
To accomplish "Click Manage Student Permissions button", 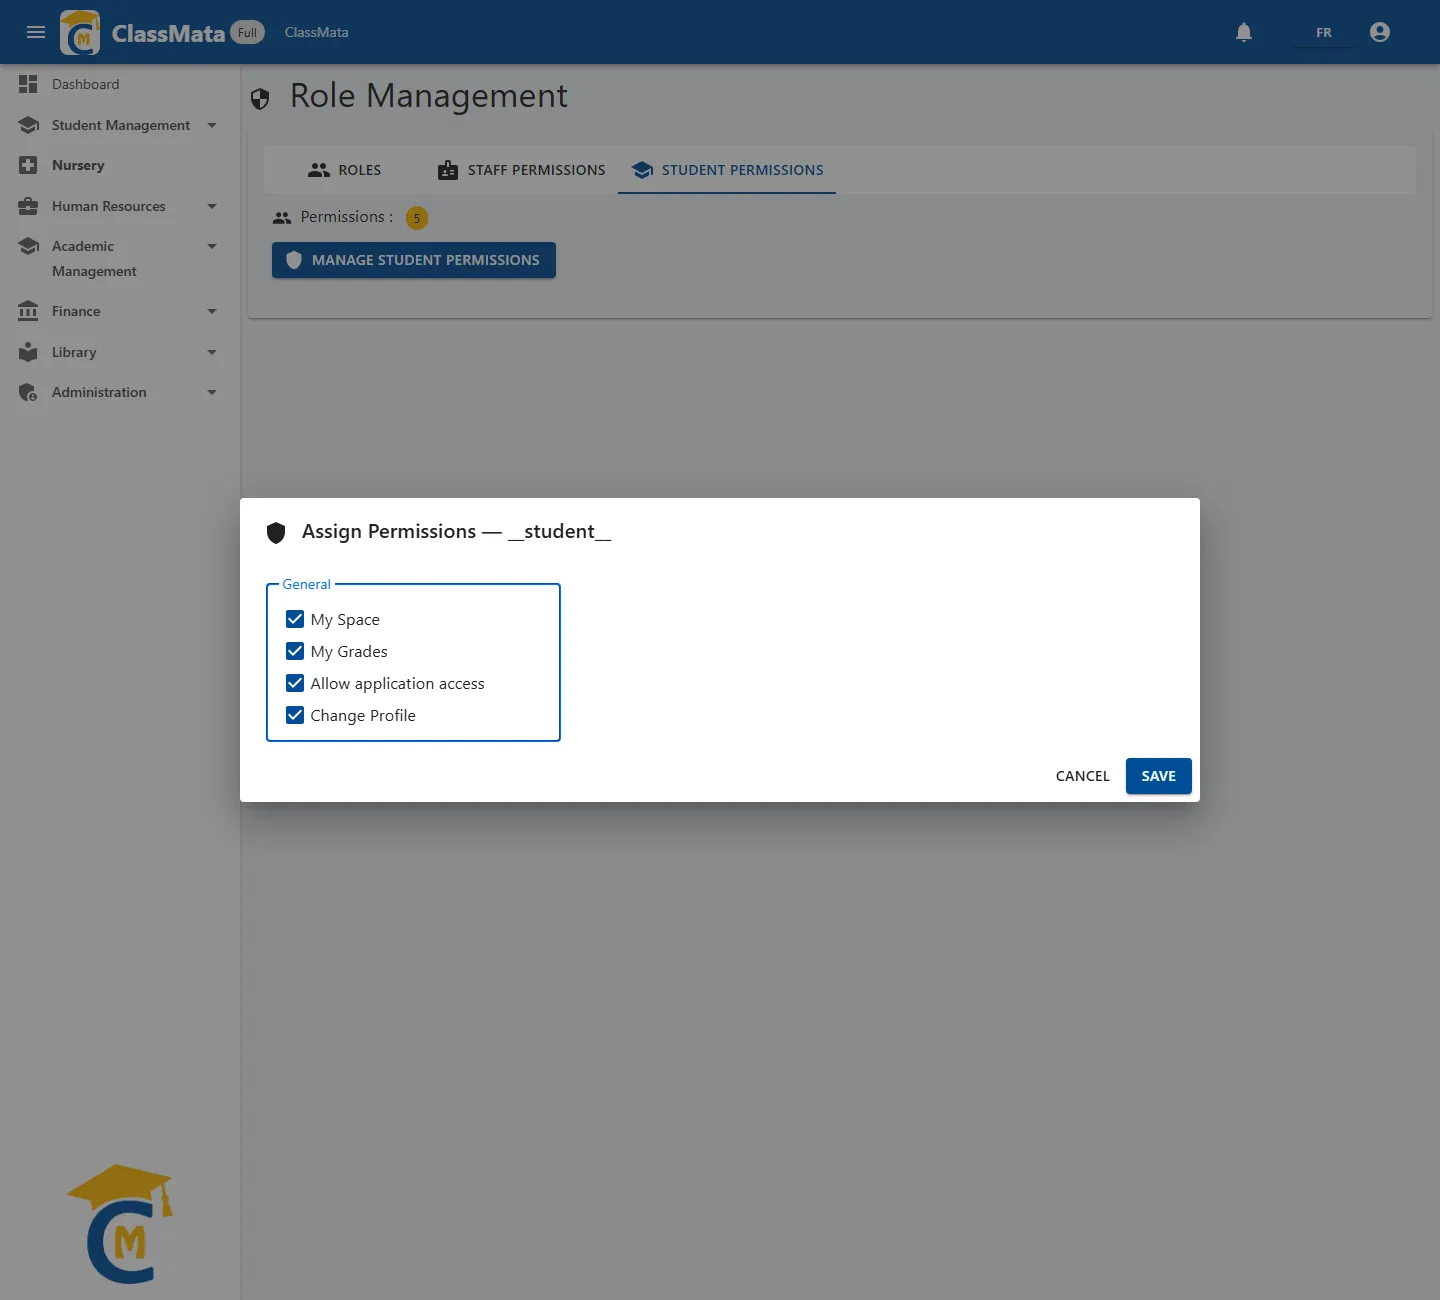I will click(414, 260).
